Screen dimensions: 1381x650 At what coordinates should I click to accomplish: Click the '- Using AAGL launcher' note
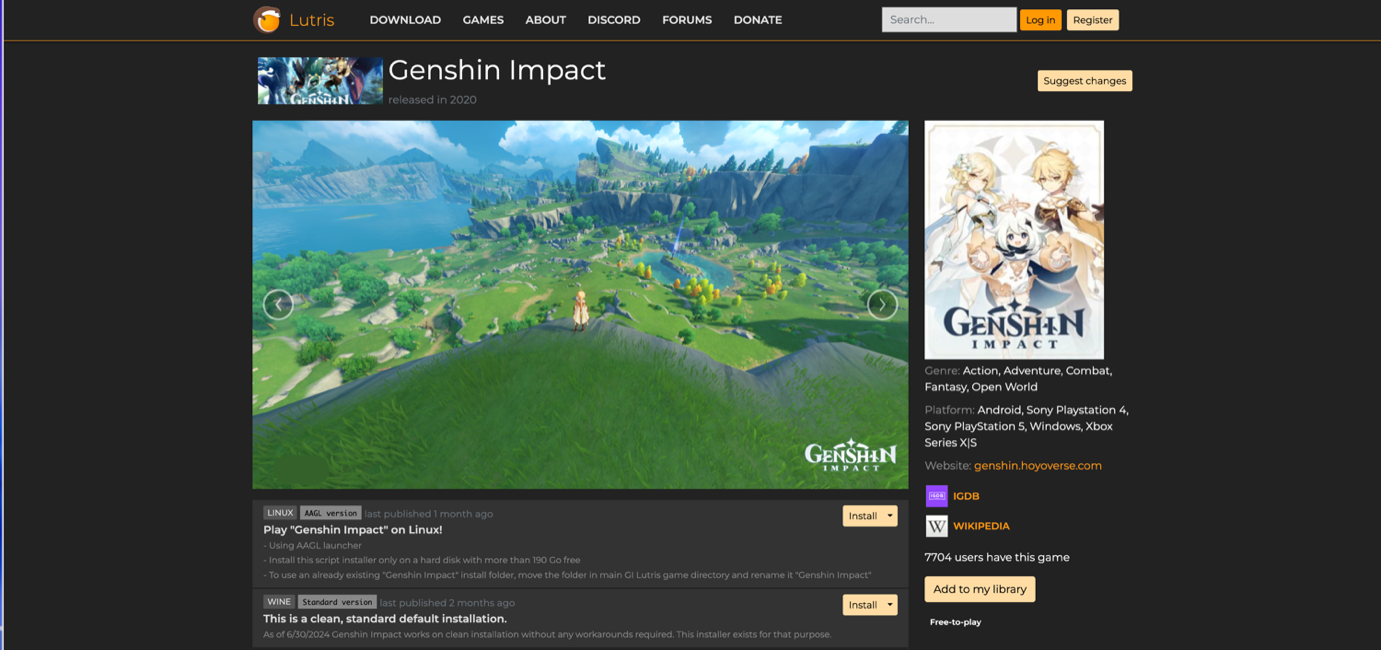click(x=312, y=546)
